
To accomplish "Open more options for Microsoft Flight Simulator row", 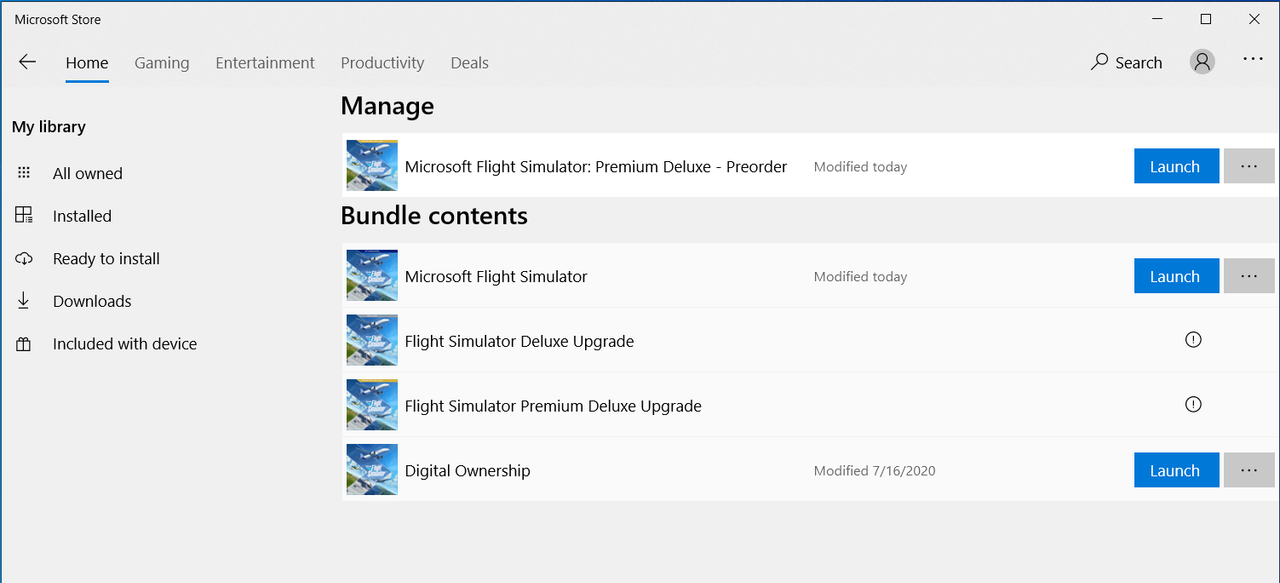I will [x=1249, y=276].
